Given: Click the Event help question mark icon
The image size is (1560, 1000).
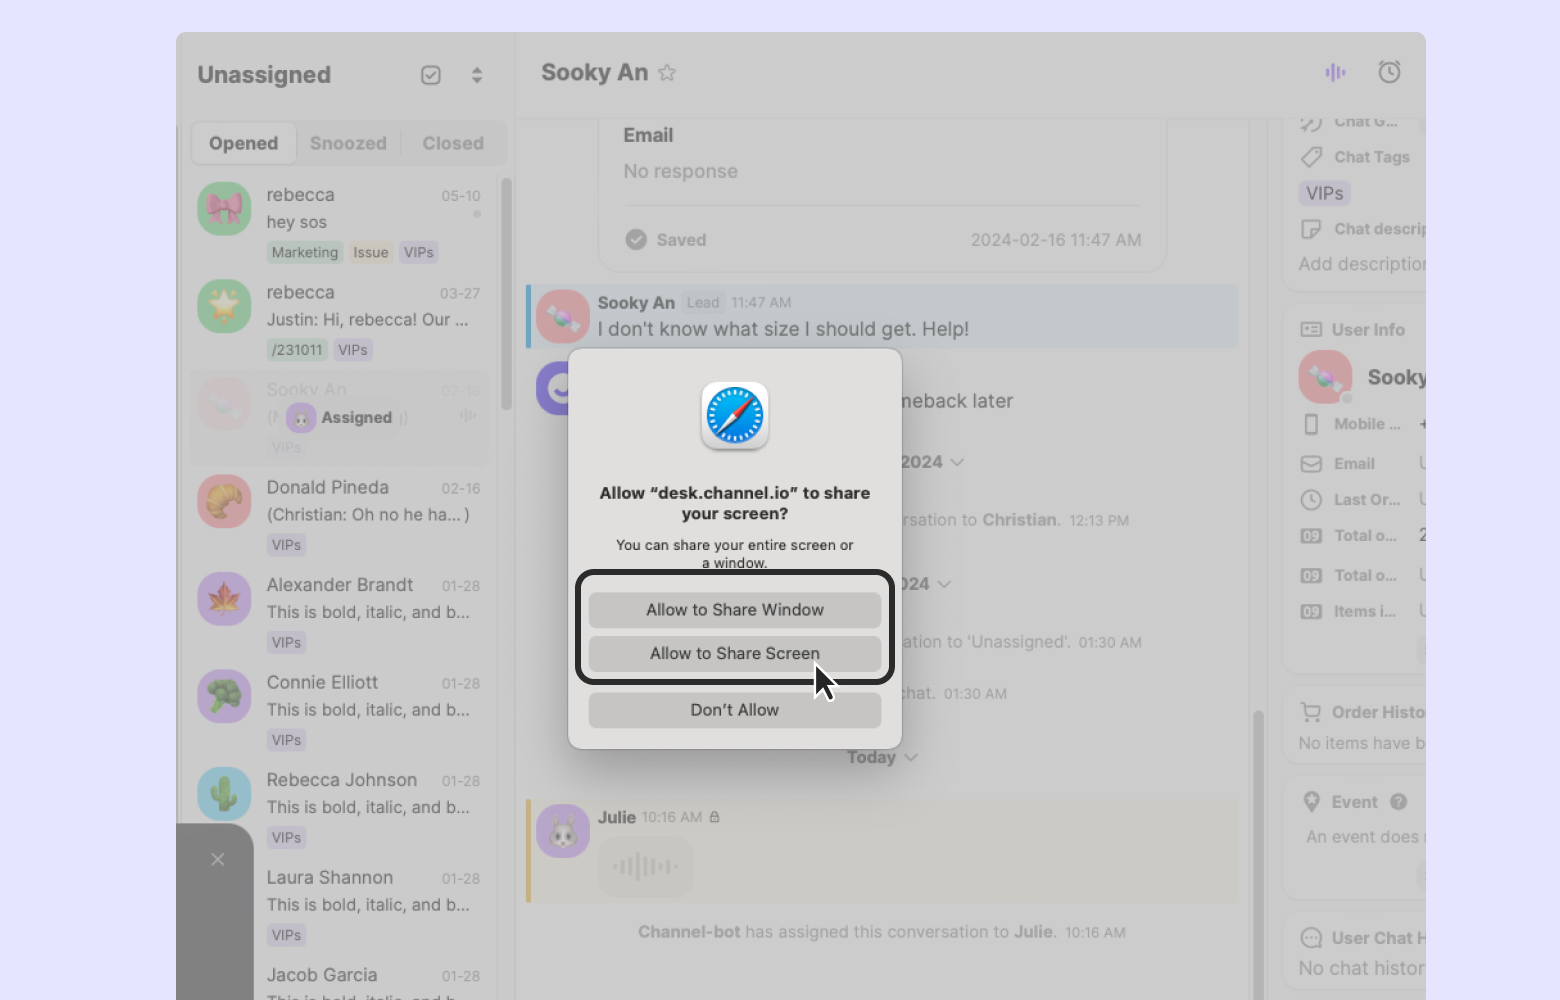Looking at the screenshot, I should [1399, 802].
